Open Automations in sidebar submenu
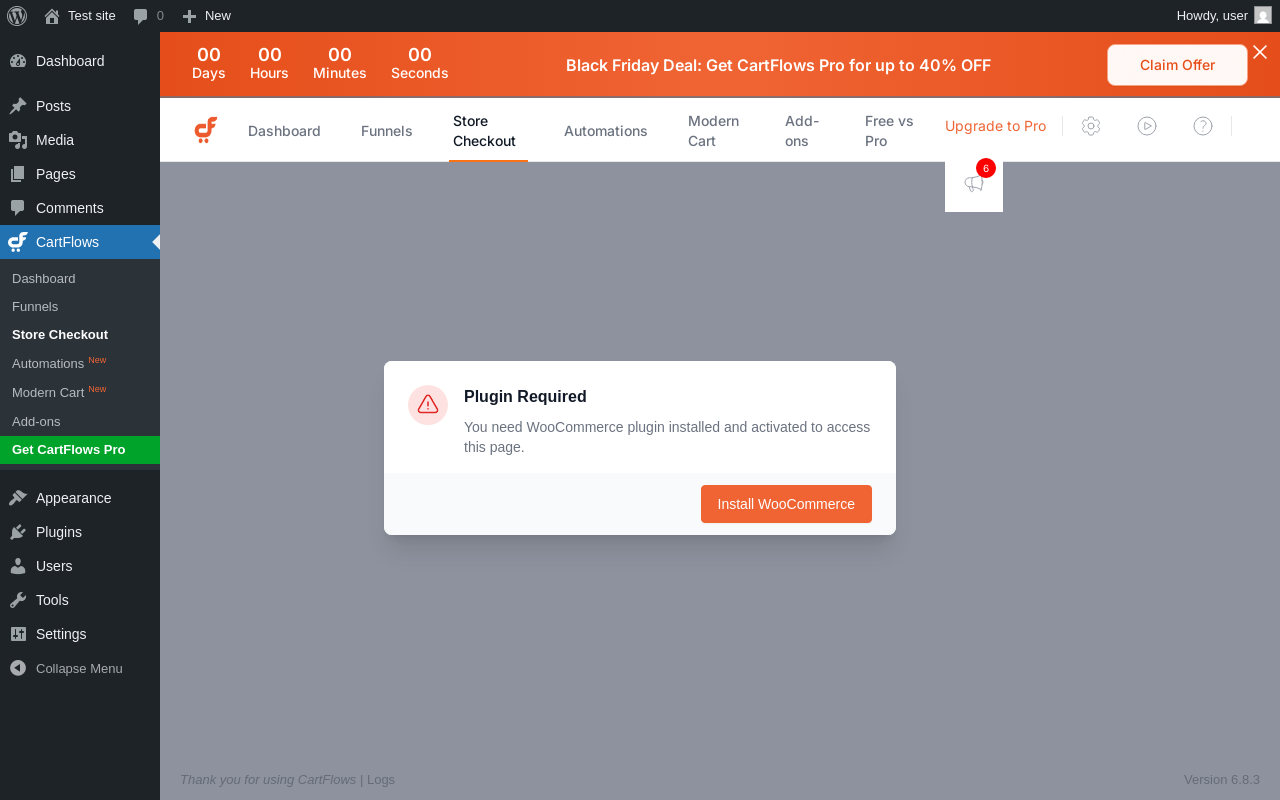Image resolution: width=1280 pixels, height=800 pixels. point(48,363)
